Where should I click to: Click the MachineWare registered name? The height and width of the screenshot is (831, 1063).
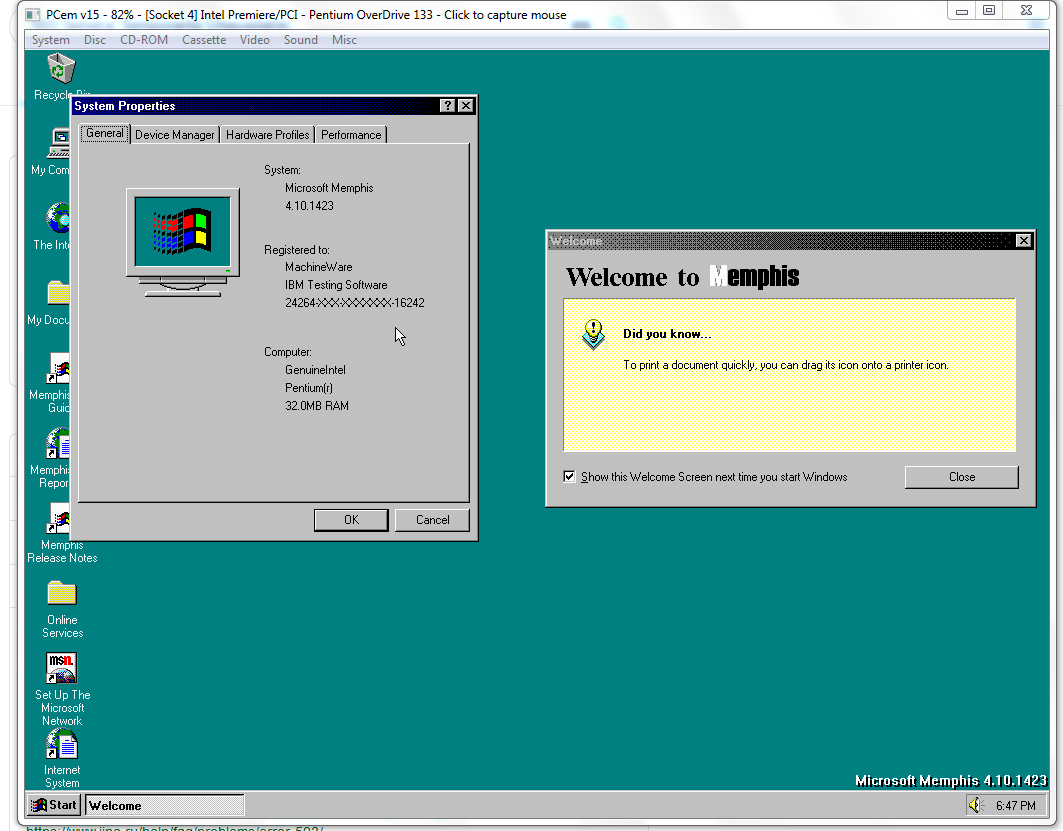click(x=319, y=267)
